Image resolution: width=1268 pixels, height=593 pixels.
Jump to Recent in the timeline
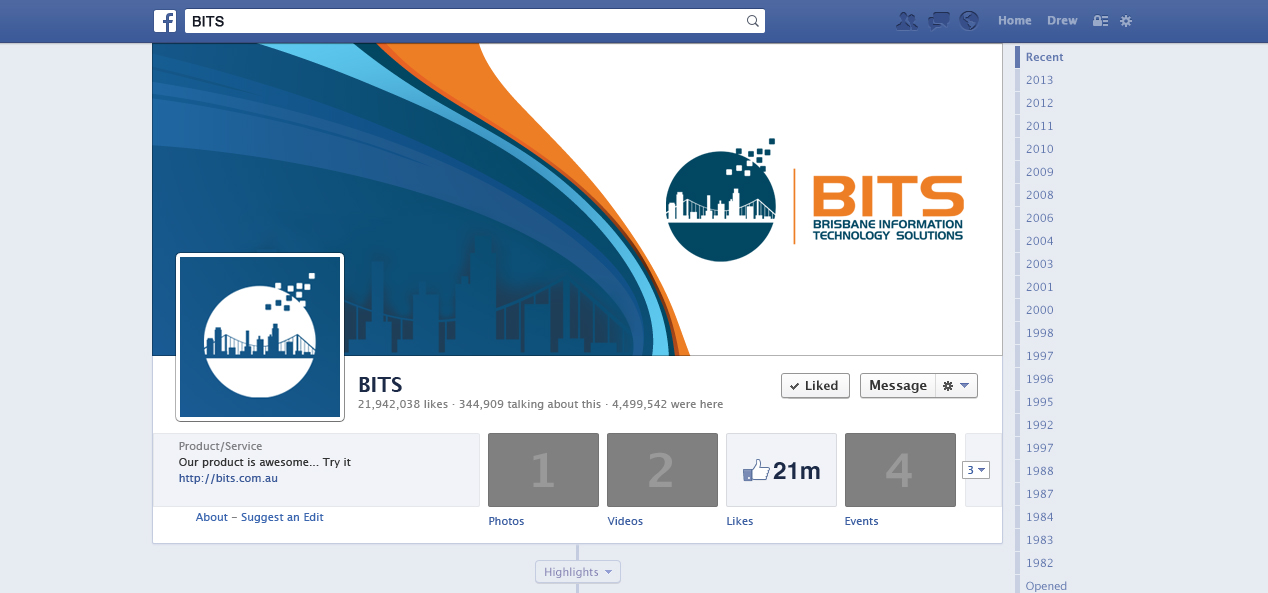click(x=1045, y=57)
